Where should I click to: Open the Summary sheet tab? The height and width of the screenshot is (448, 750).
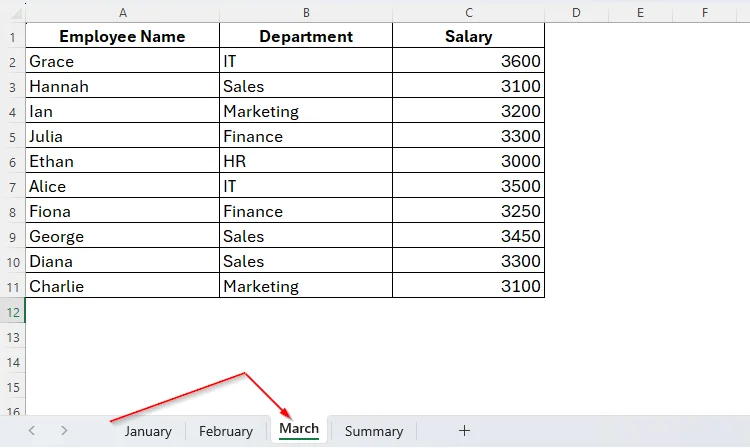(374, 431)
